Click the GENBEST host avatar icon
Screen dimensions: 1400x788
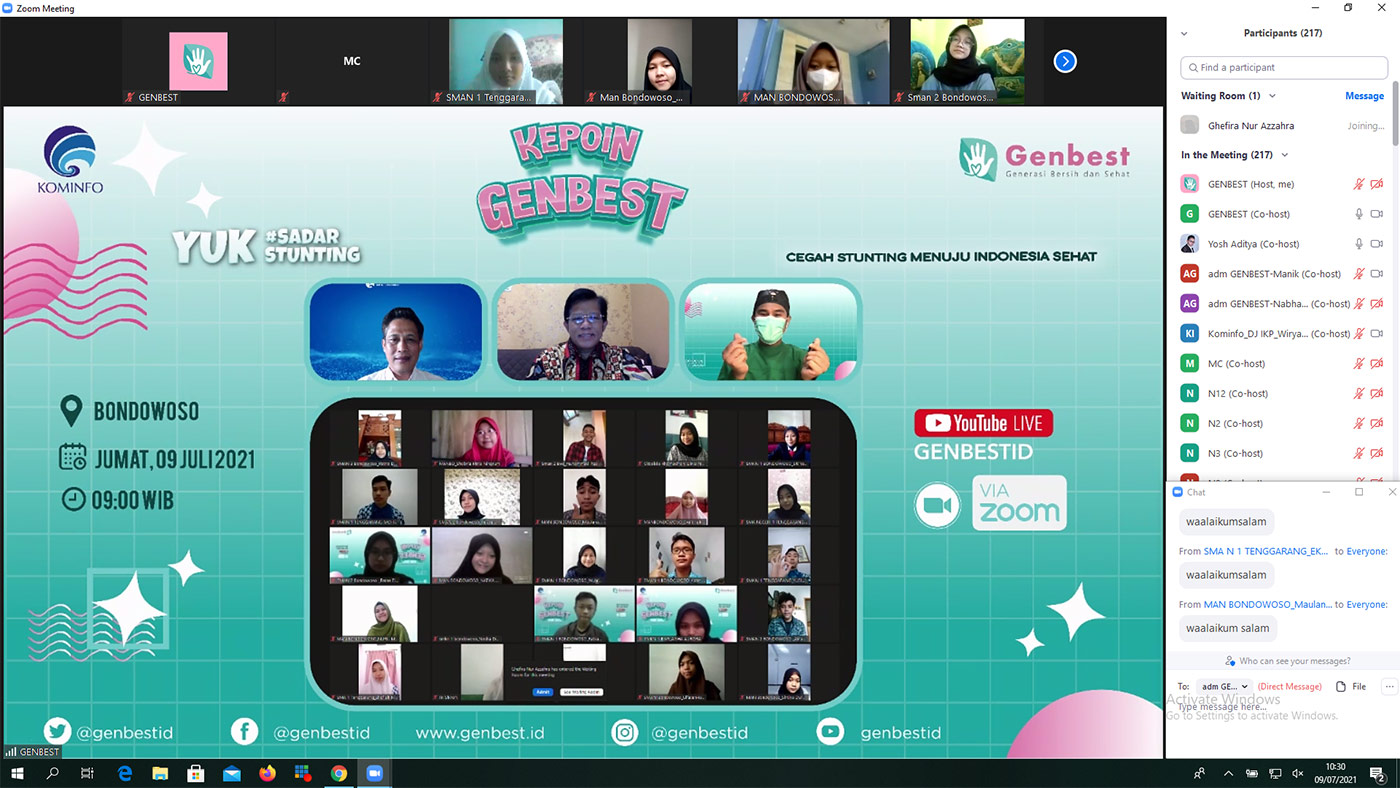(1189, 184)
